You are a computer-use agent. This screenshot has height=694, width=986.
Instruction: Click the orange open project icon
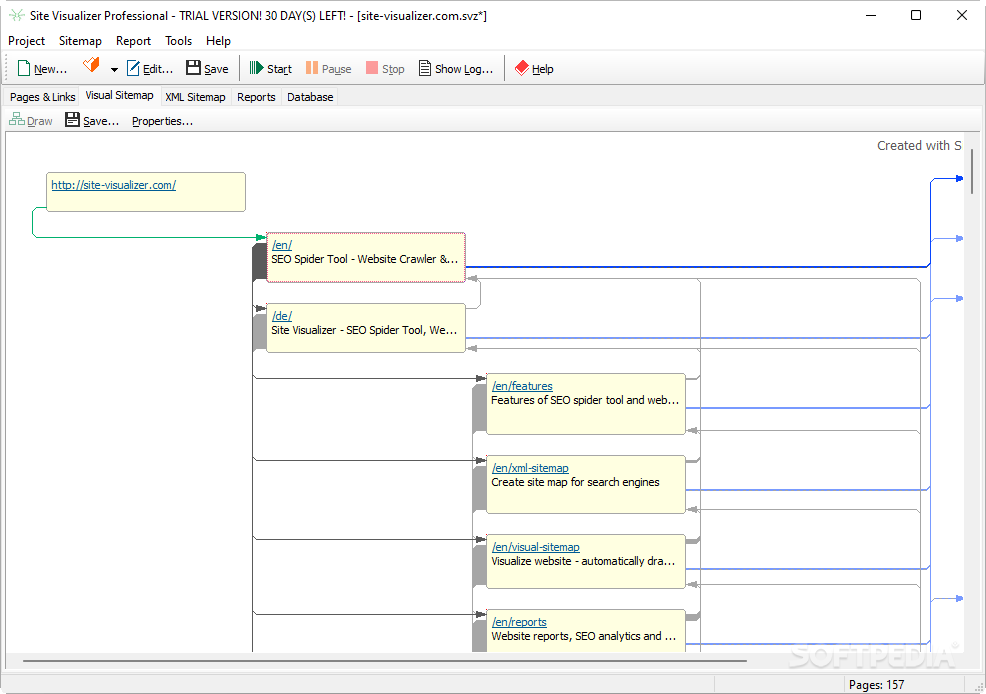pos(92,64)
